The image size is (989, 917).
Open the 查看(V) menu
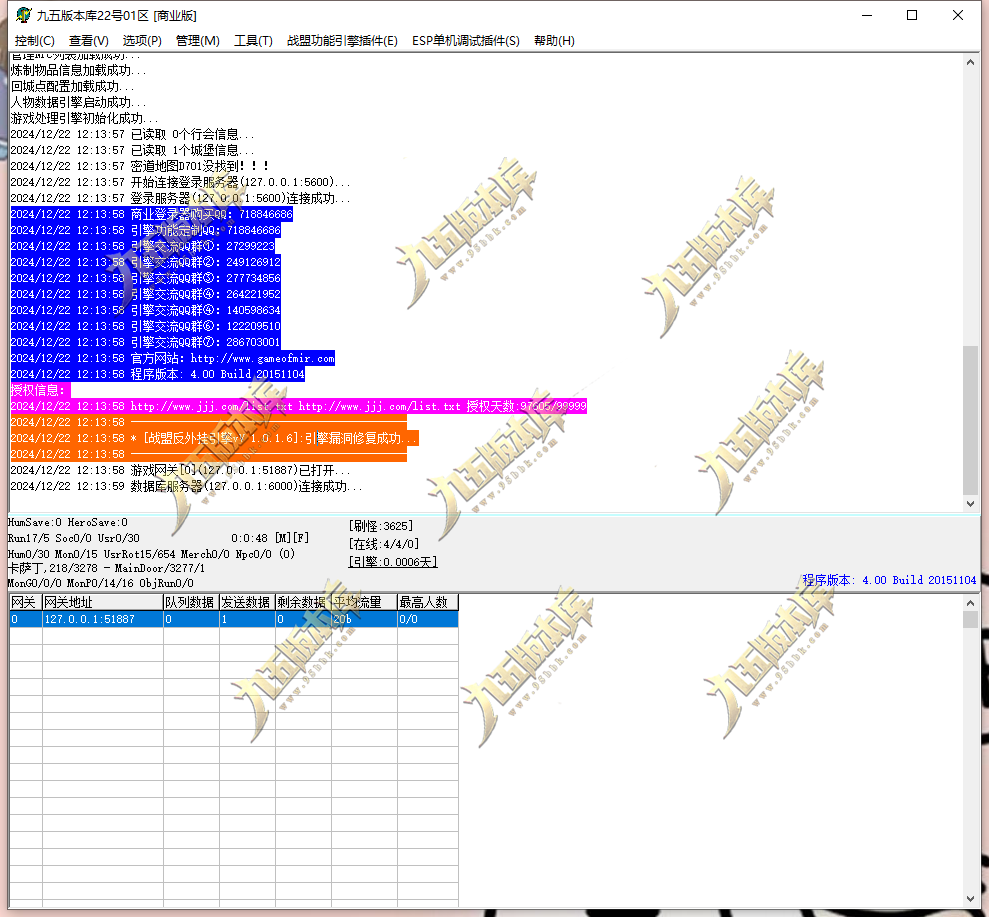click(88, 41)
